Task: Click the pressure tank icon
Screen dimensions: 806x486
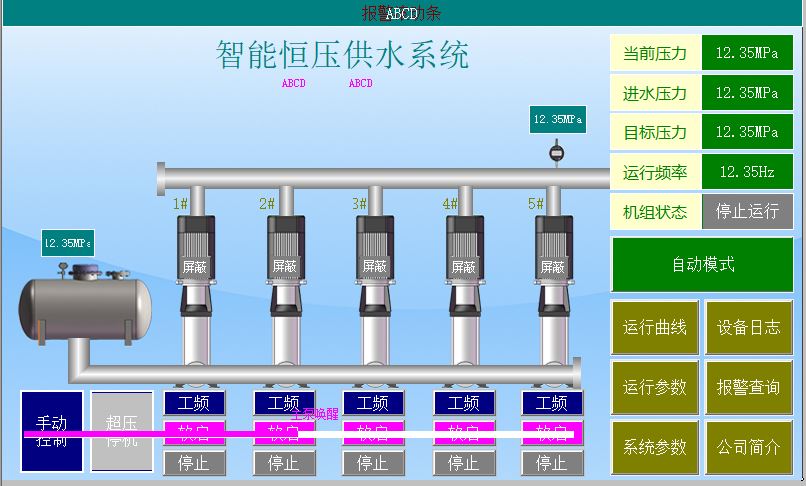Action: 86,307
